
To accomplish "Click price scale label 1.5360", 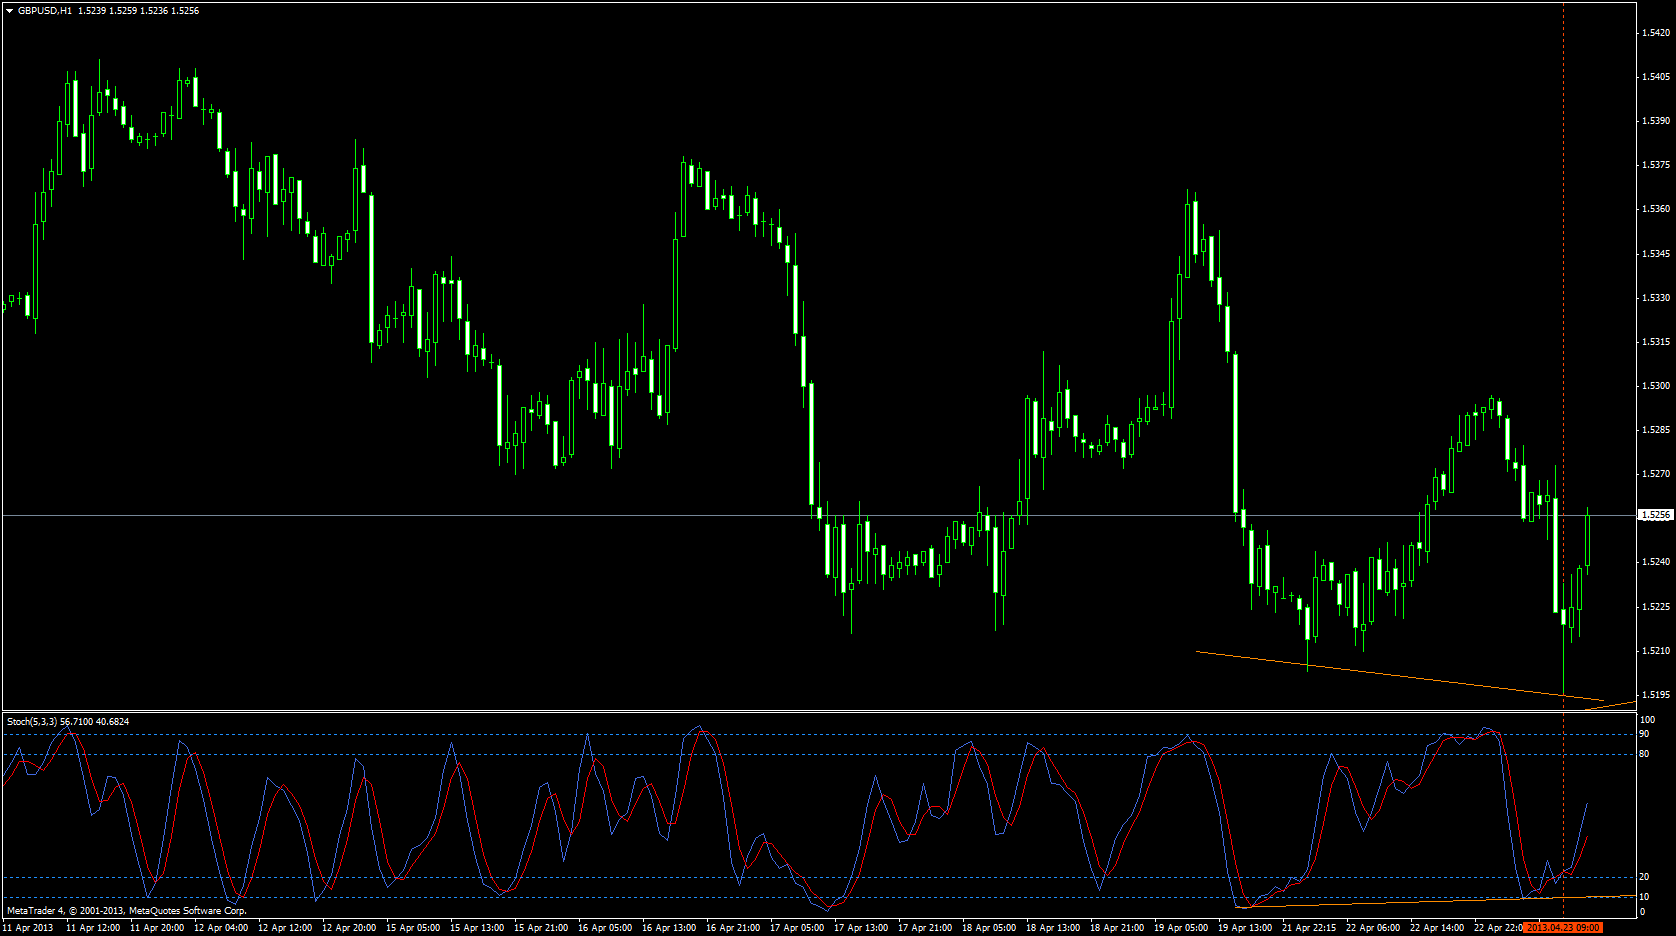I will (x=1657, y=209).
